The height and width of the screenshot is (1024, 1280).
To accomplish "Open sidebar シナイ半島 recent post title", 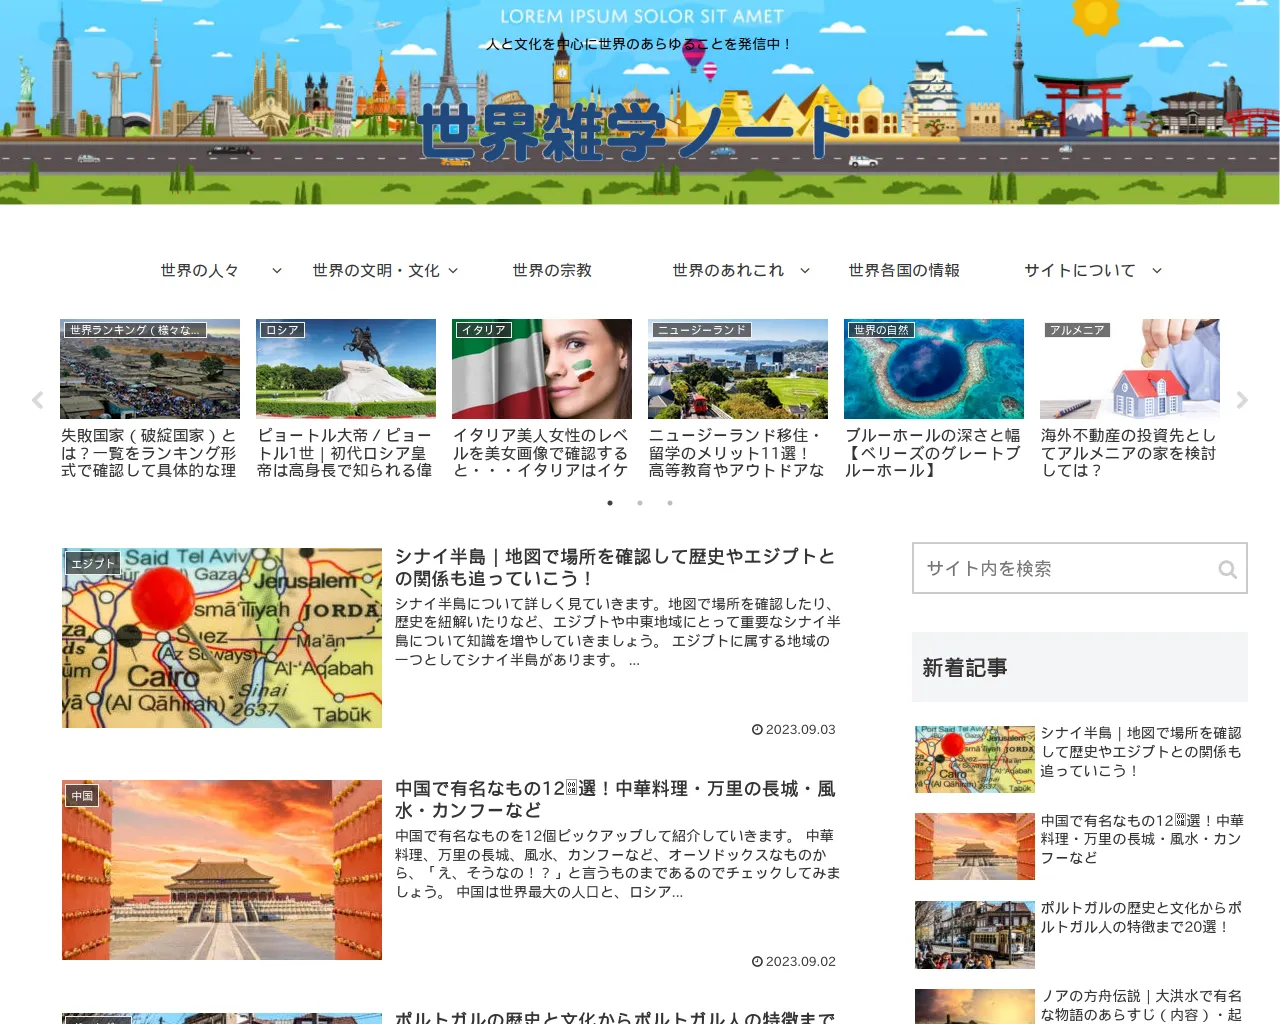I will [1141, 752].
